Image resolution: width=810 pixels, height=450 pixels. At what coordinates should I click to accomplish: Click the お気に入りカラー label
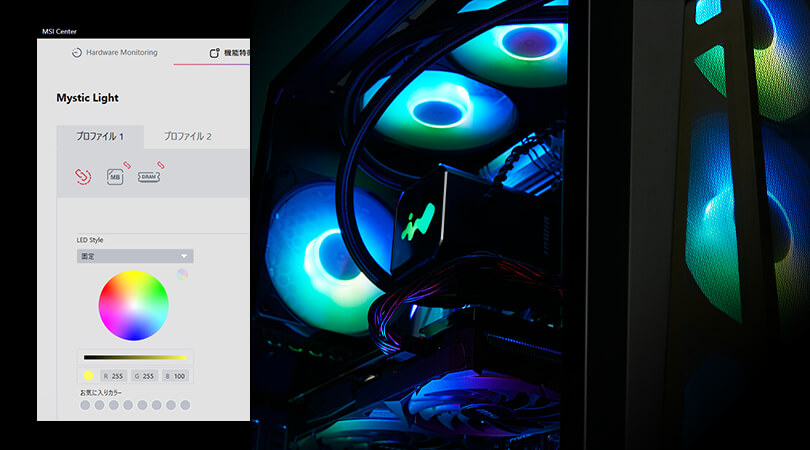101,393
